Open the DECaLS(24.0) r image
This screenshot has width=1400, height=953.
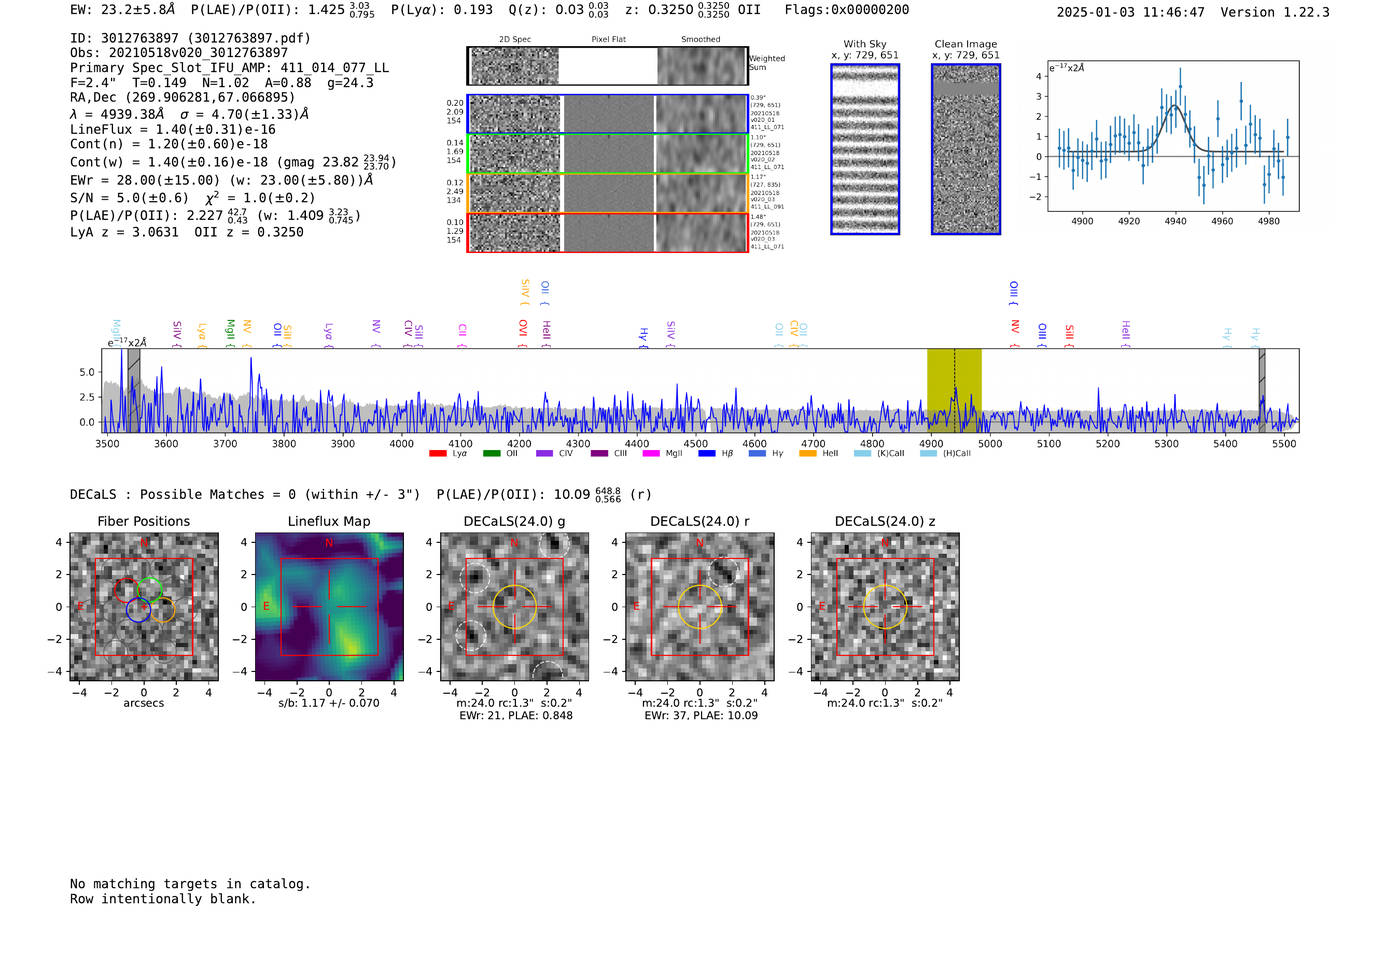coord(700,607)
